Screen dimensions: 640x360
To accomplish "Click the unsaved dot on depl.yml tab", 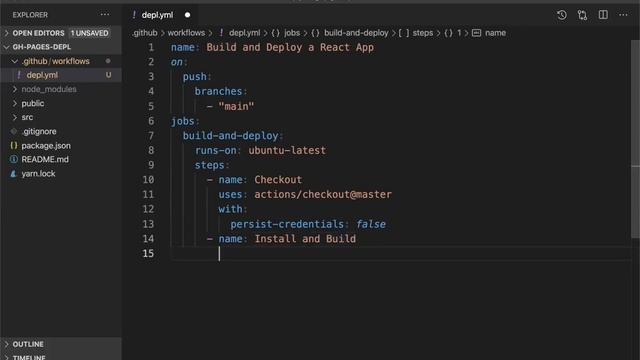I will pyautogui.click(x=187, y=15).
